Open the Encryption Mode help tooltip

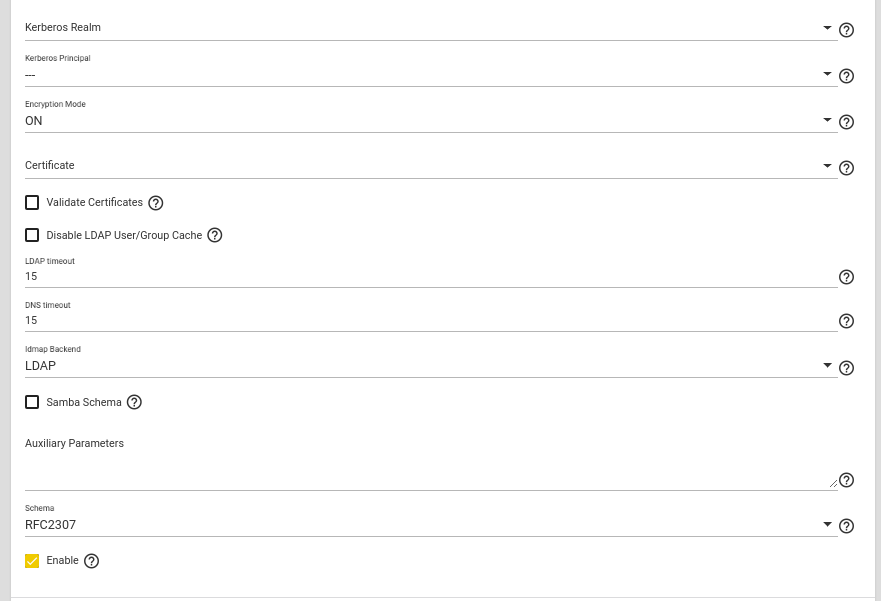[846, 122]
